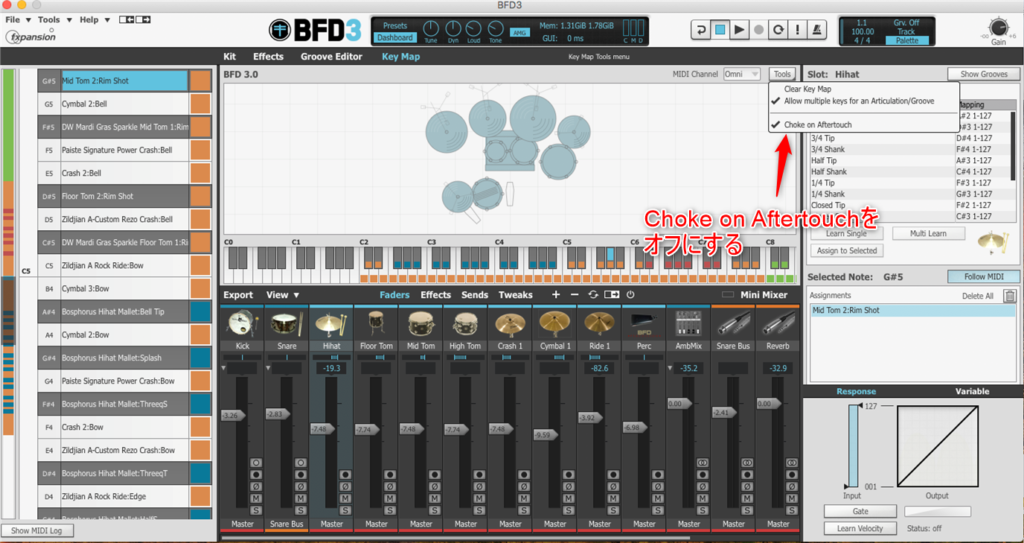Click the Show Grooves button
Image resolution: width=1024 pixels, height=543 pixels.
[x=983, y=75]
